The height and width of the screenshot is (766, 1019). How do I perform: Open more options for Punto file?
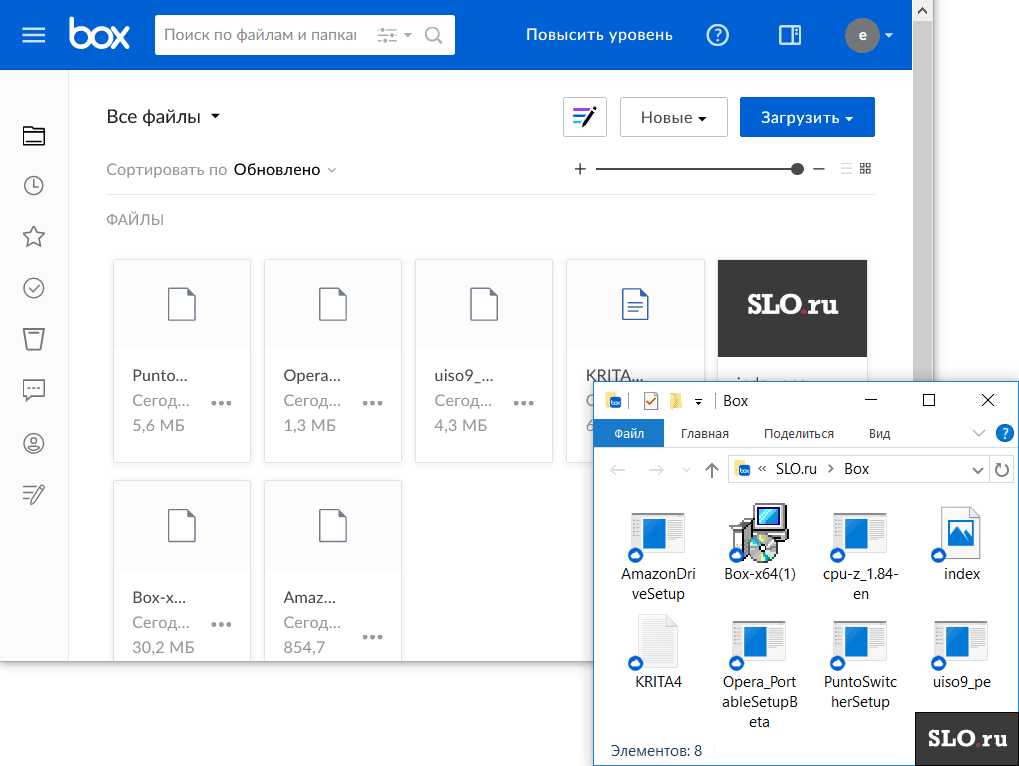[222, 403]
